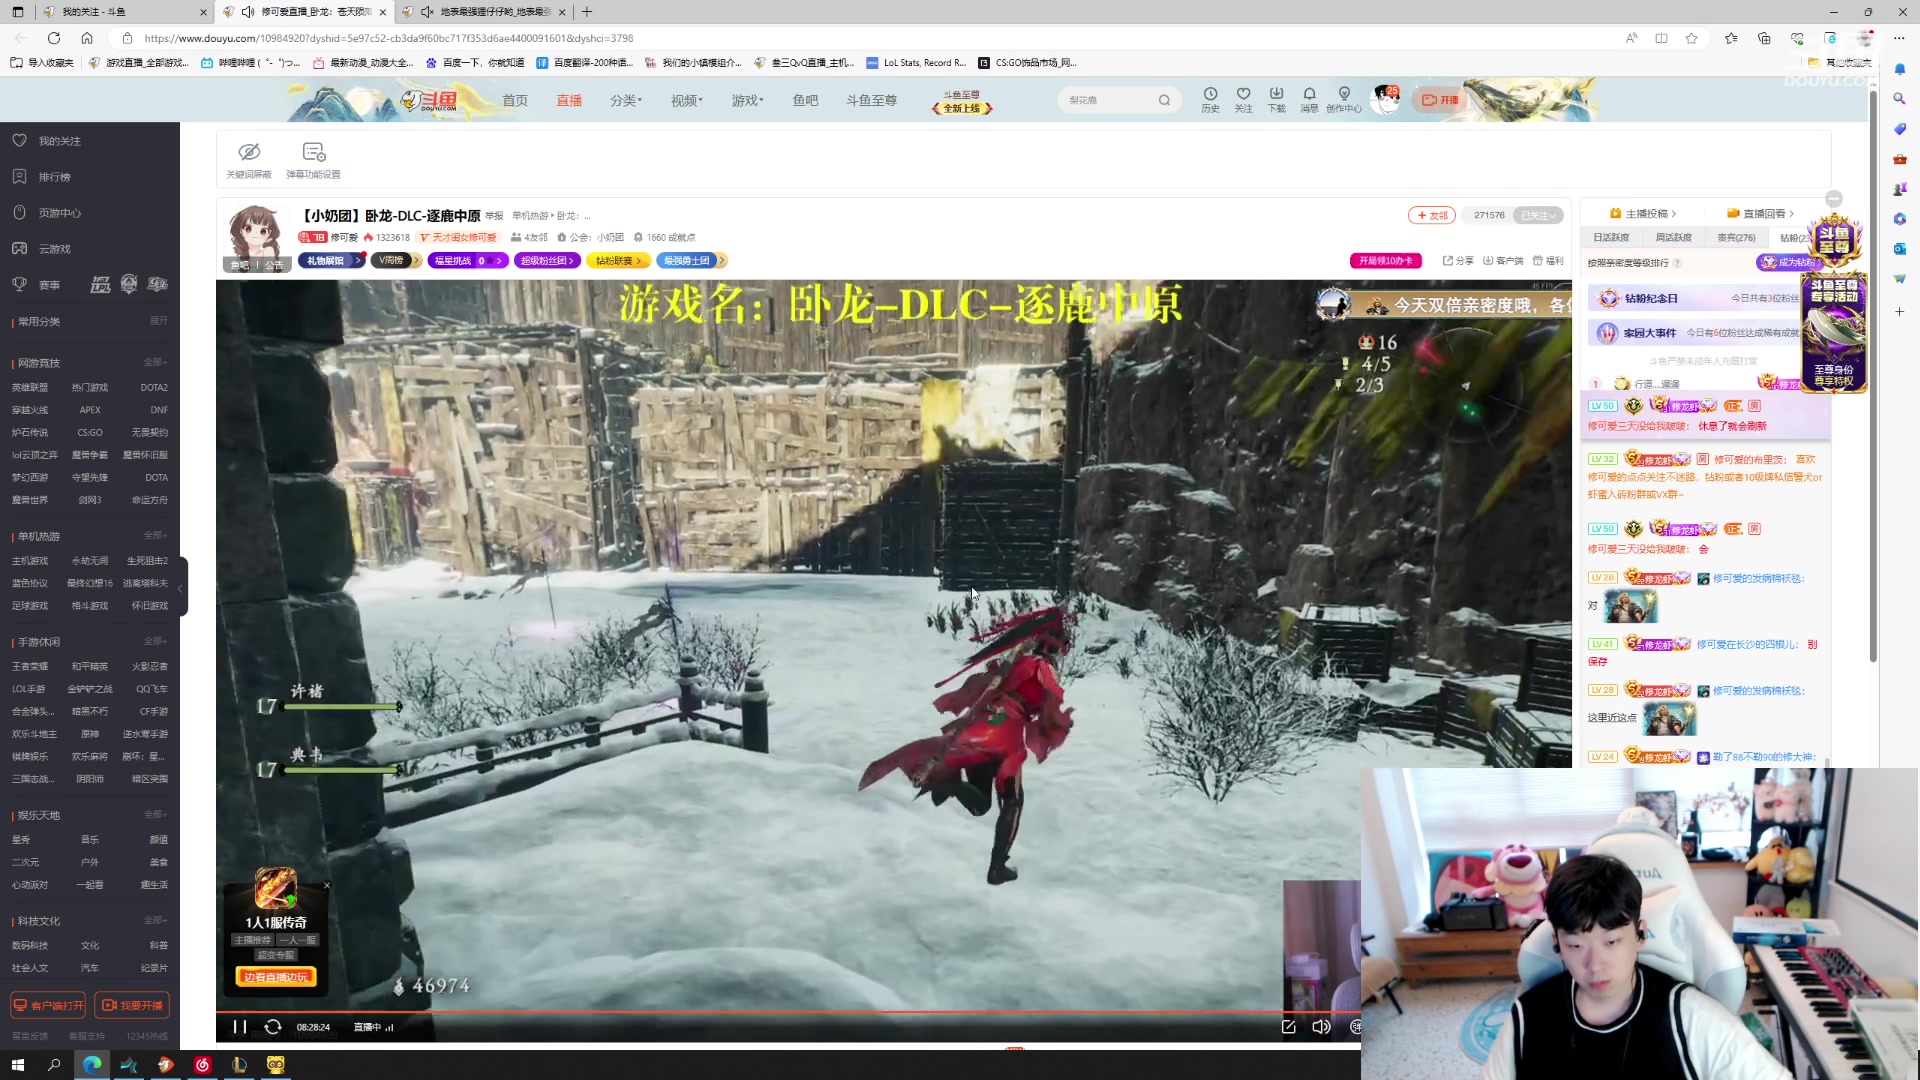
Task: Open danmaku function settings icon
Action: pyautogui.click(x=313, y=152)
